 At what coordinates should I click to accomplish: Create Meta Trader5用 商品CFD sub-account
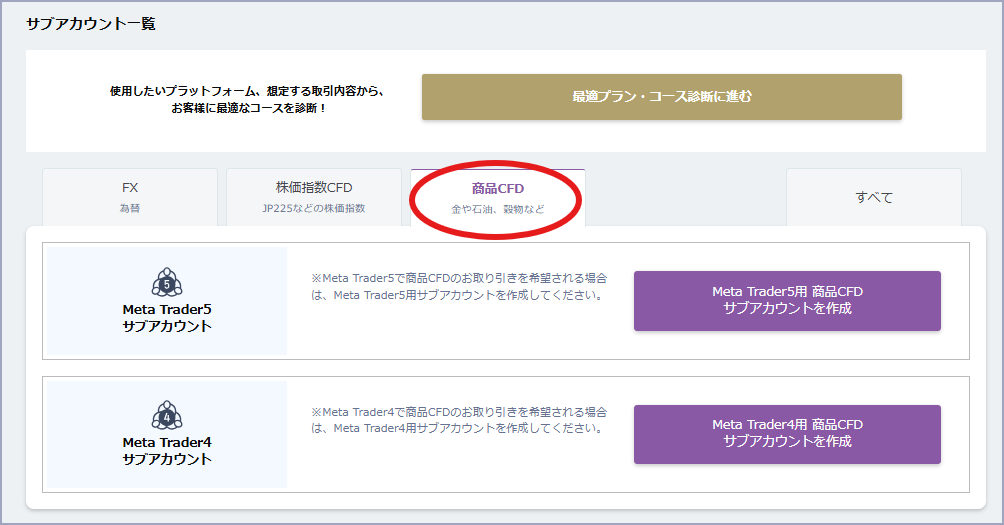point(787,301)
